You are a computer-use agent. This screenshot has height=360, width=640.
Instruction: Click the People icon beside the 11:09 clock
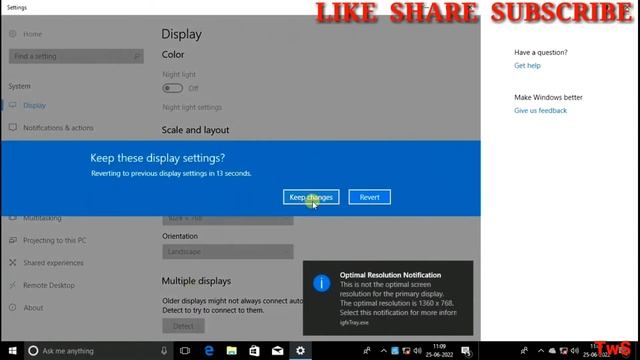[x=367, y=351]
